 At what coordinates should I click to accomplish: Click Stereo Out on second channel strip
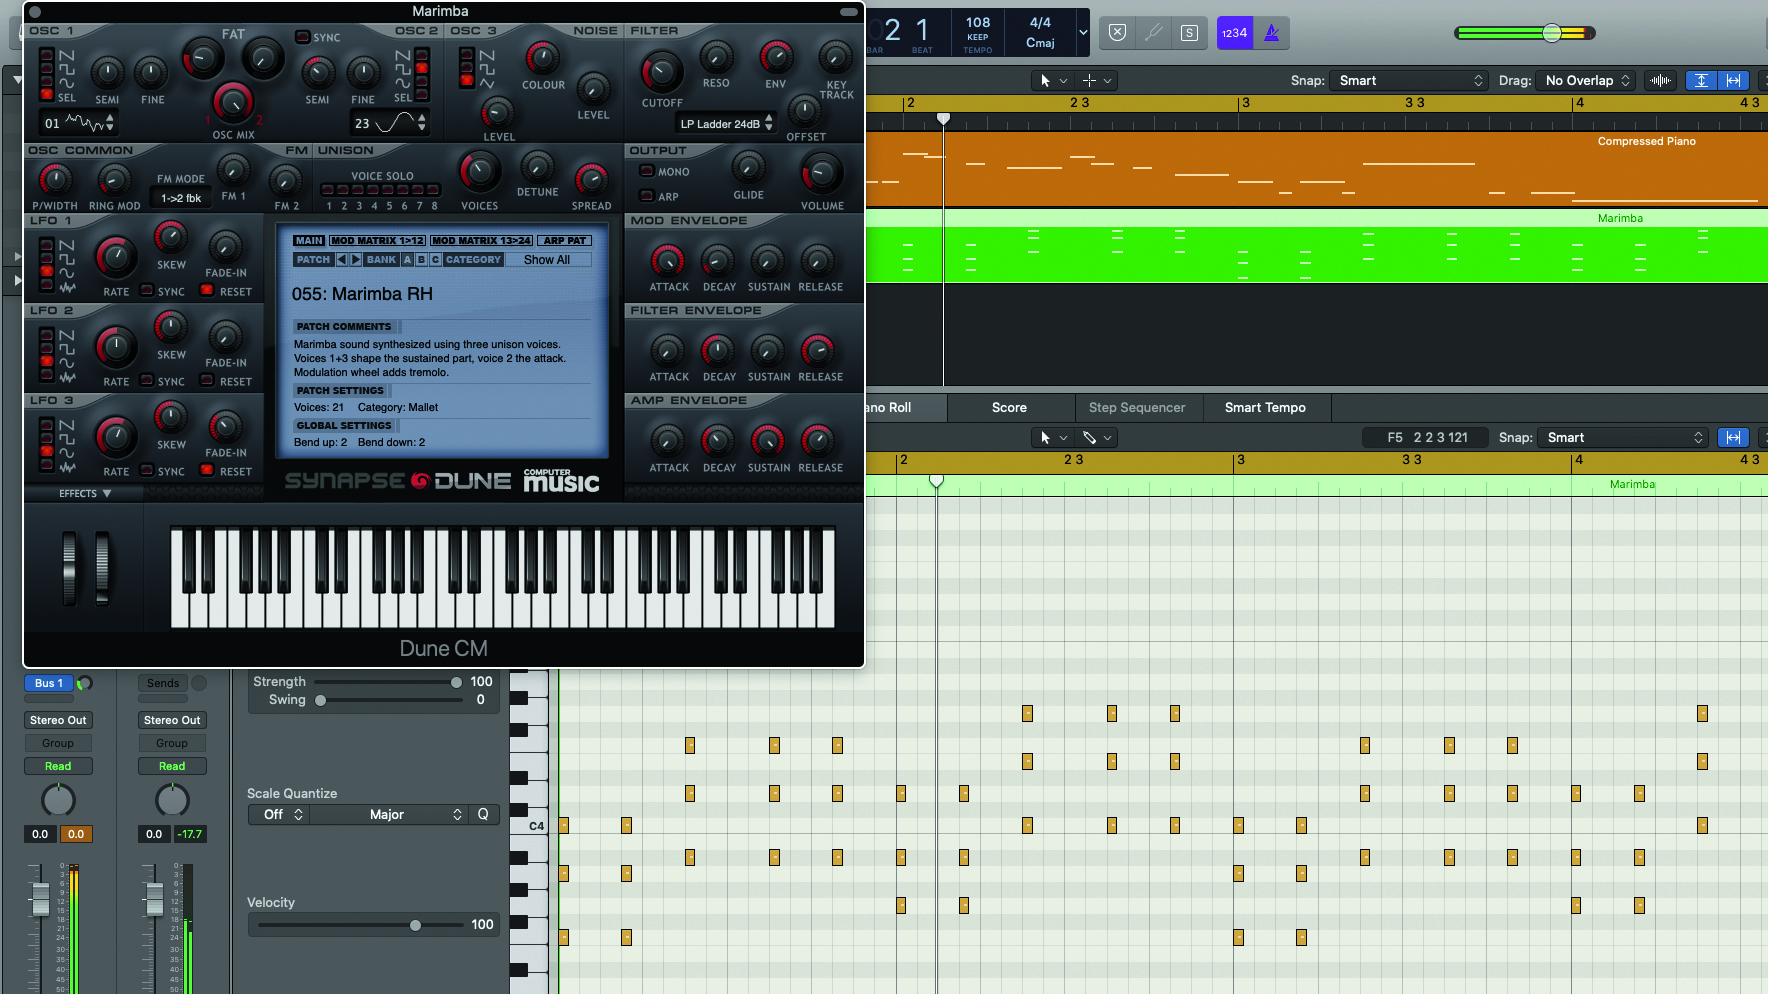(x=172, y=720)
